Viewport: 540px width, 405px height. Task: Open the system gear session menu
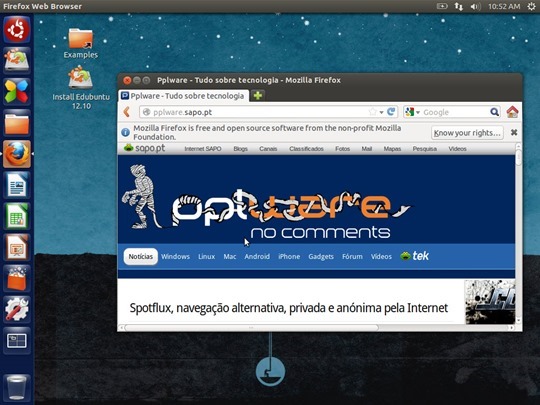(x=531, y=6)
